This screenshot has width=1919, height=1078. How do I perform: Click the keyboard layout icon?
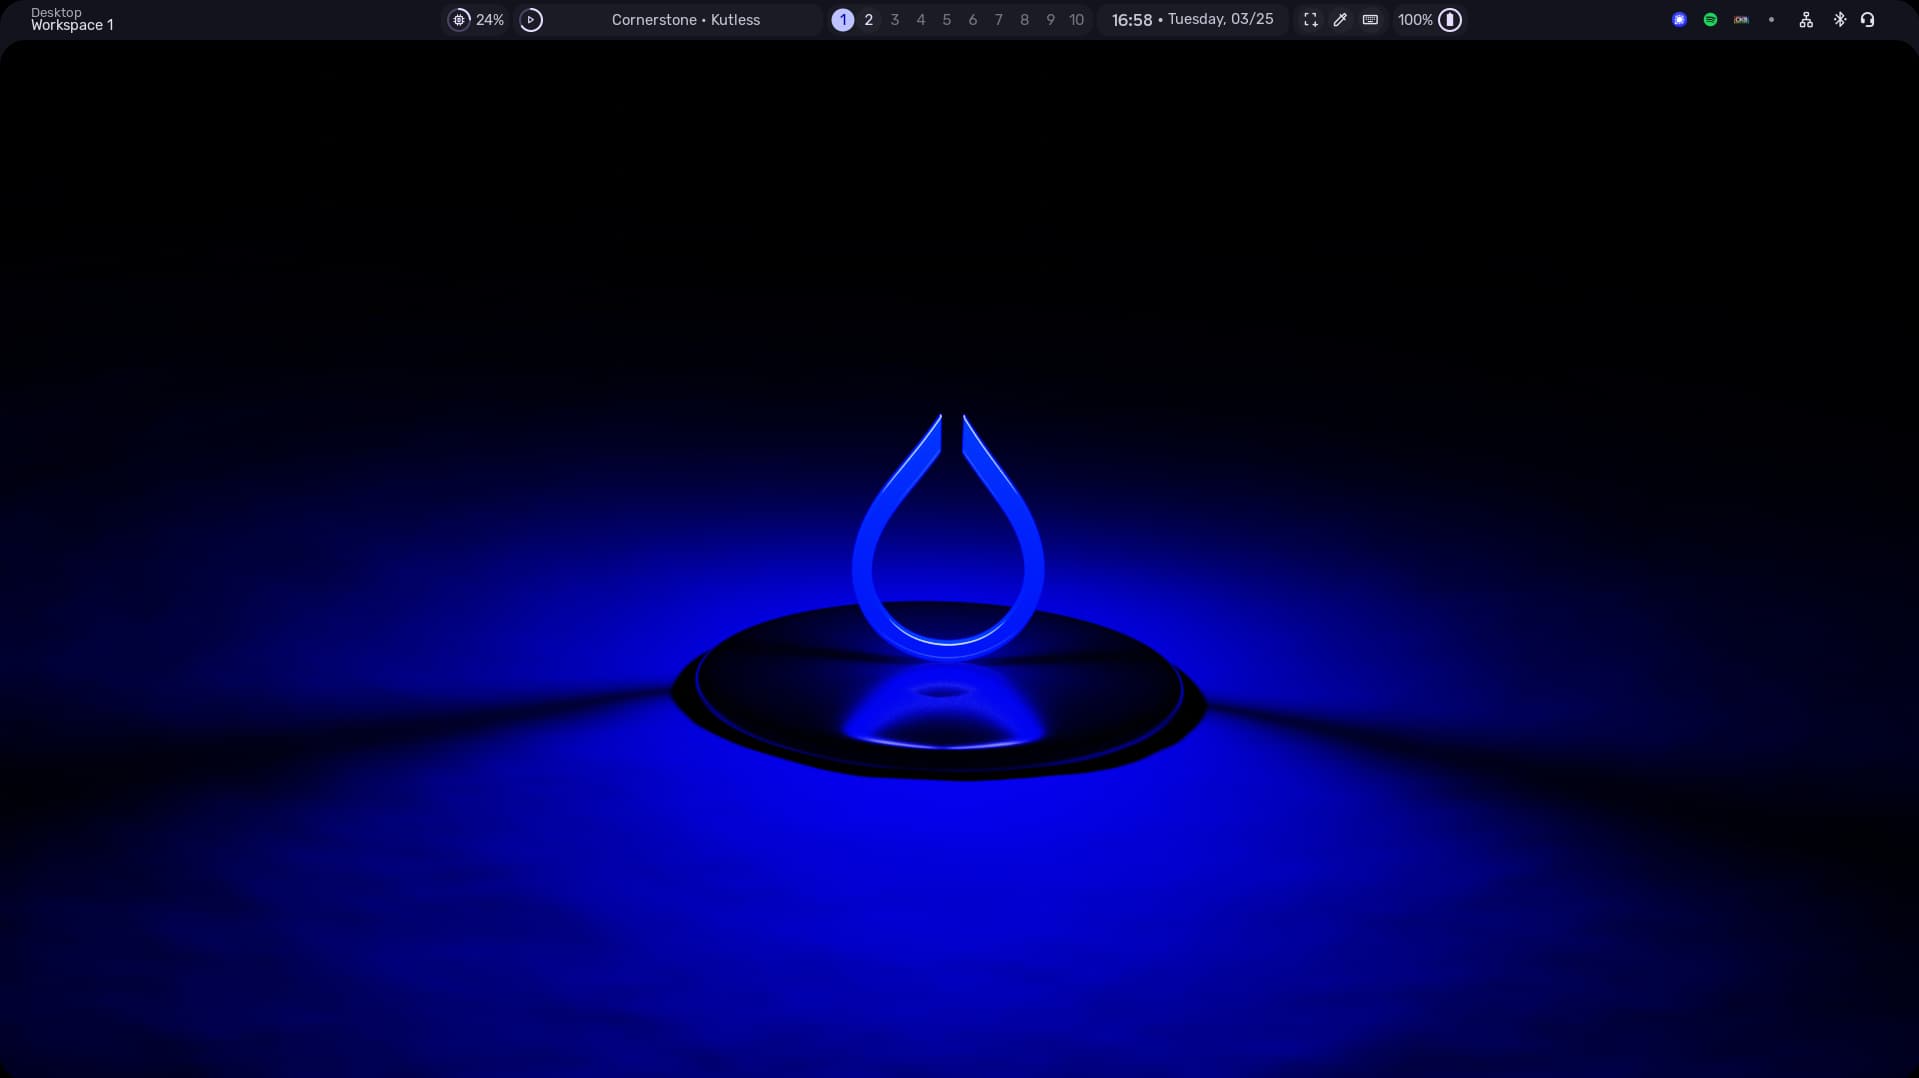click(1370, 19)
